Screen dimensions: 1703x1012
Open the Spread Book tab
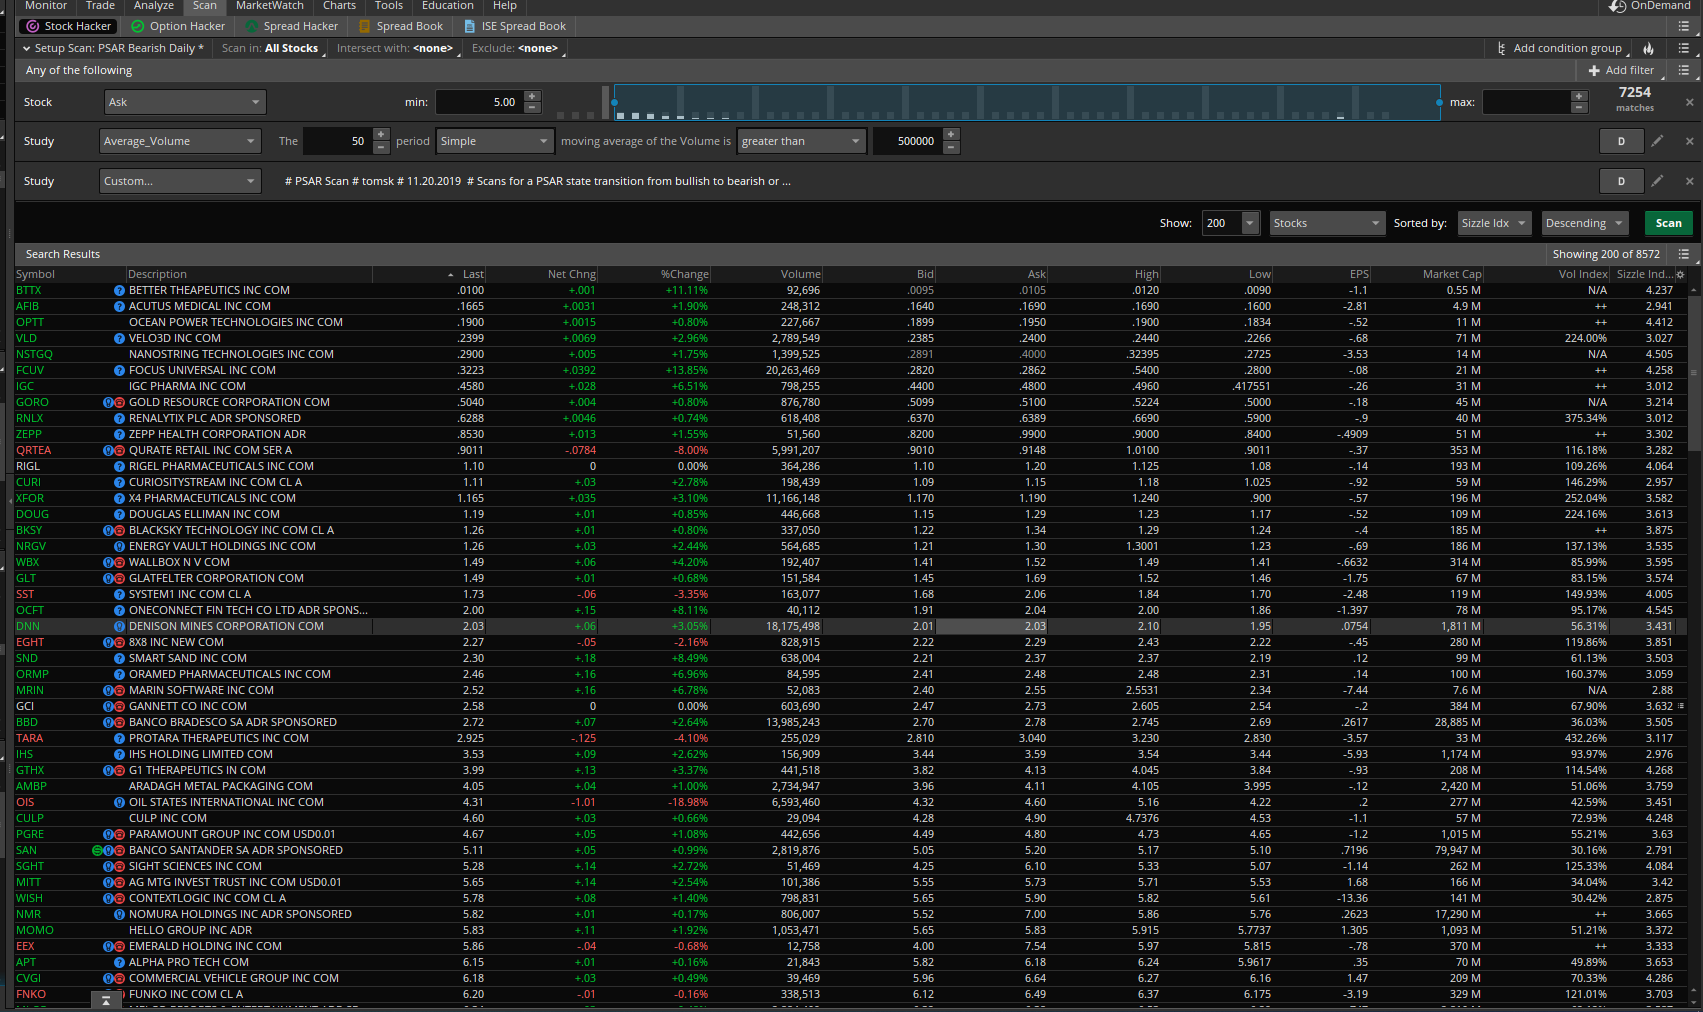pos(401,26)
